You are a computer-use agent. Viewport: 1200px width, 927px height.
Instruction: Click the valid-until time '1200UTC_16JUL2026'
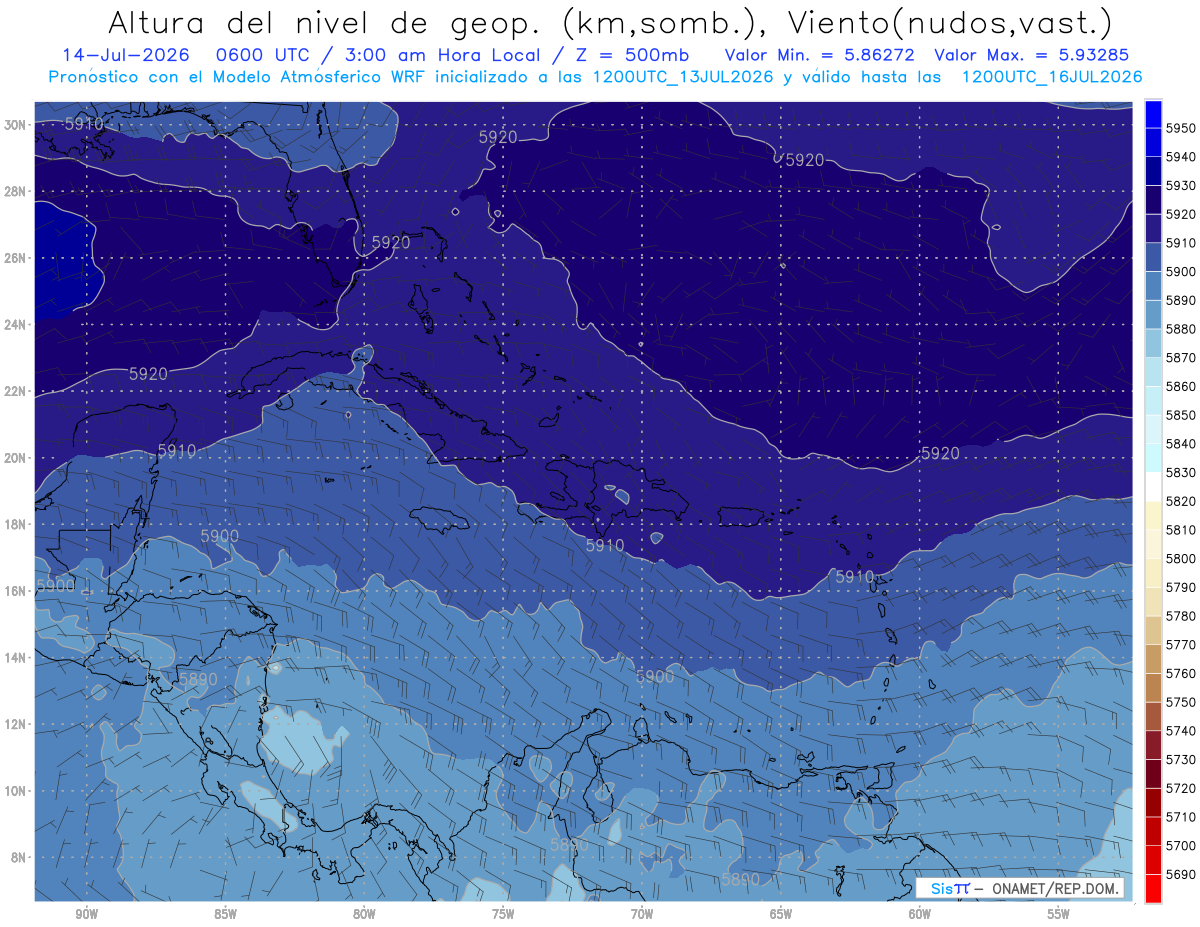[x=1052, y=77]
